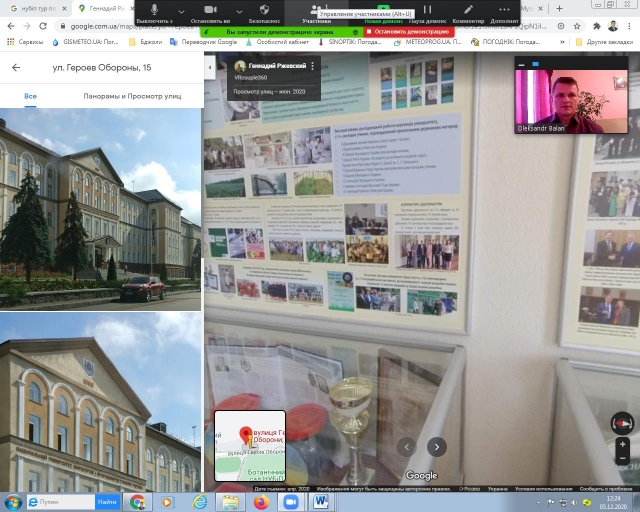Open the GISMETEO.UA bookmark
The height and width of the screenshot is (512, 640).
tap(85, 42)
